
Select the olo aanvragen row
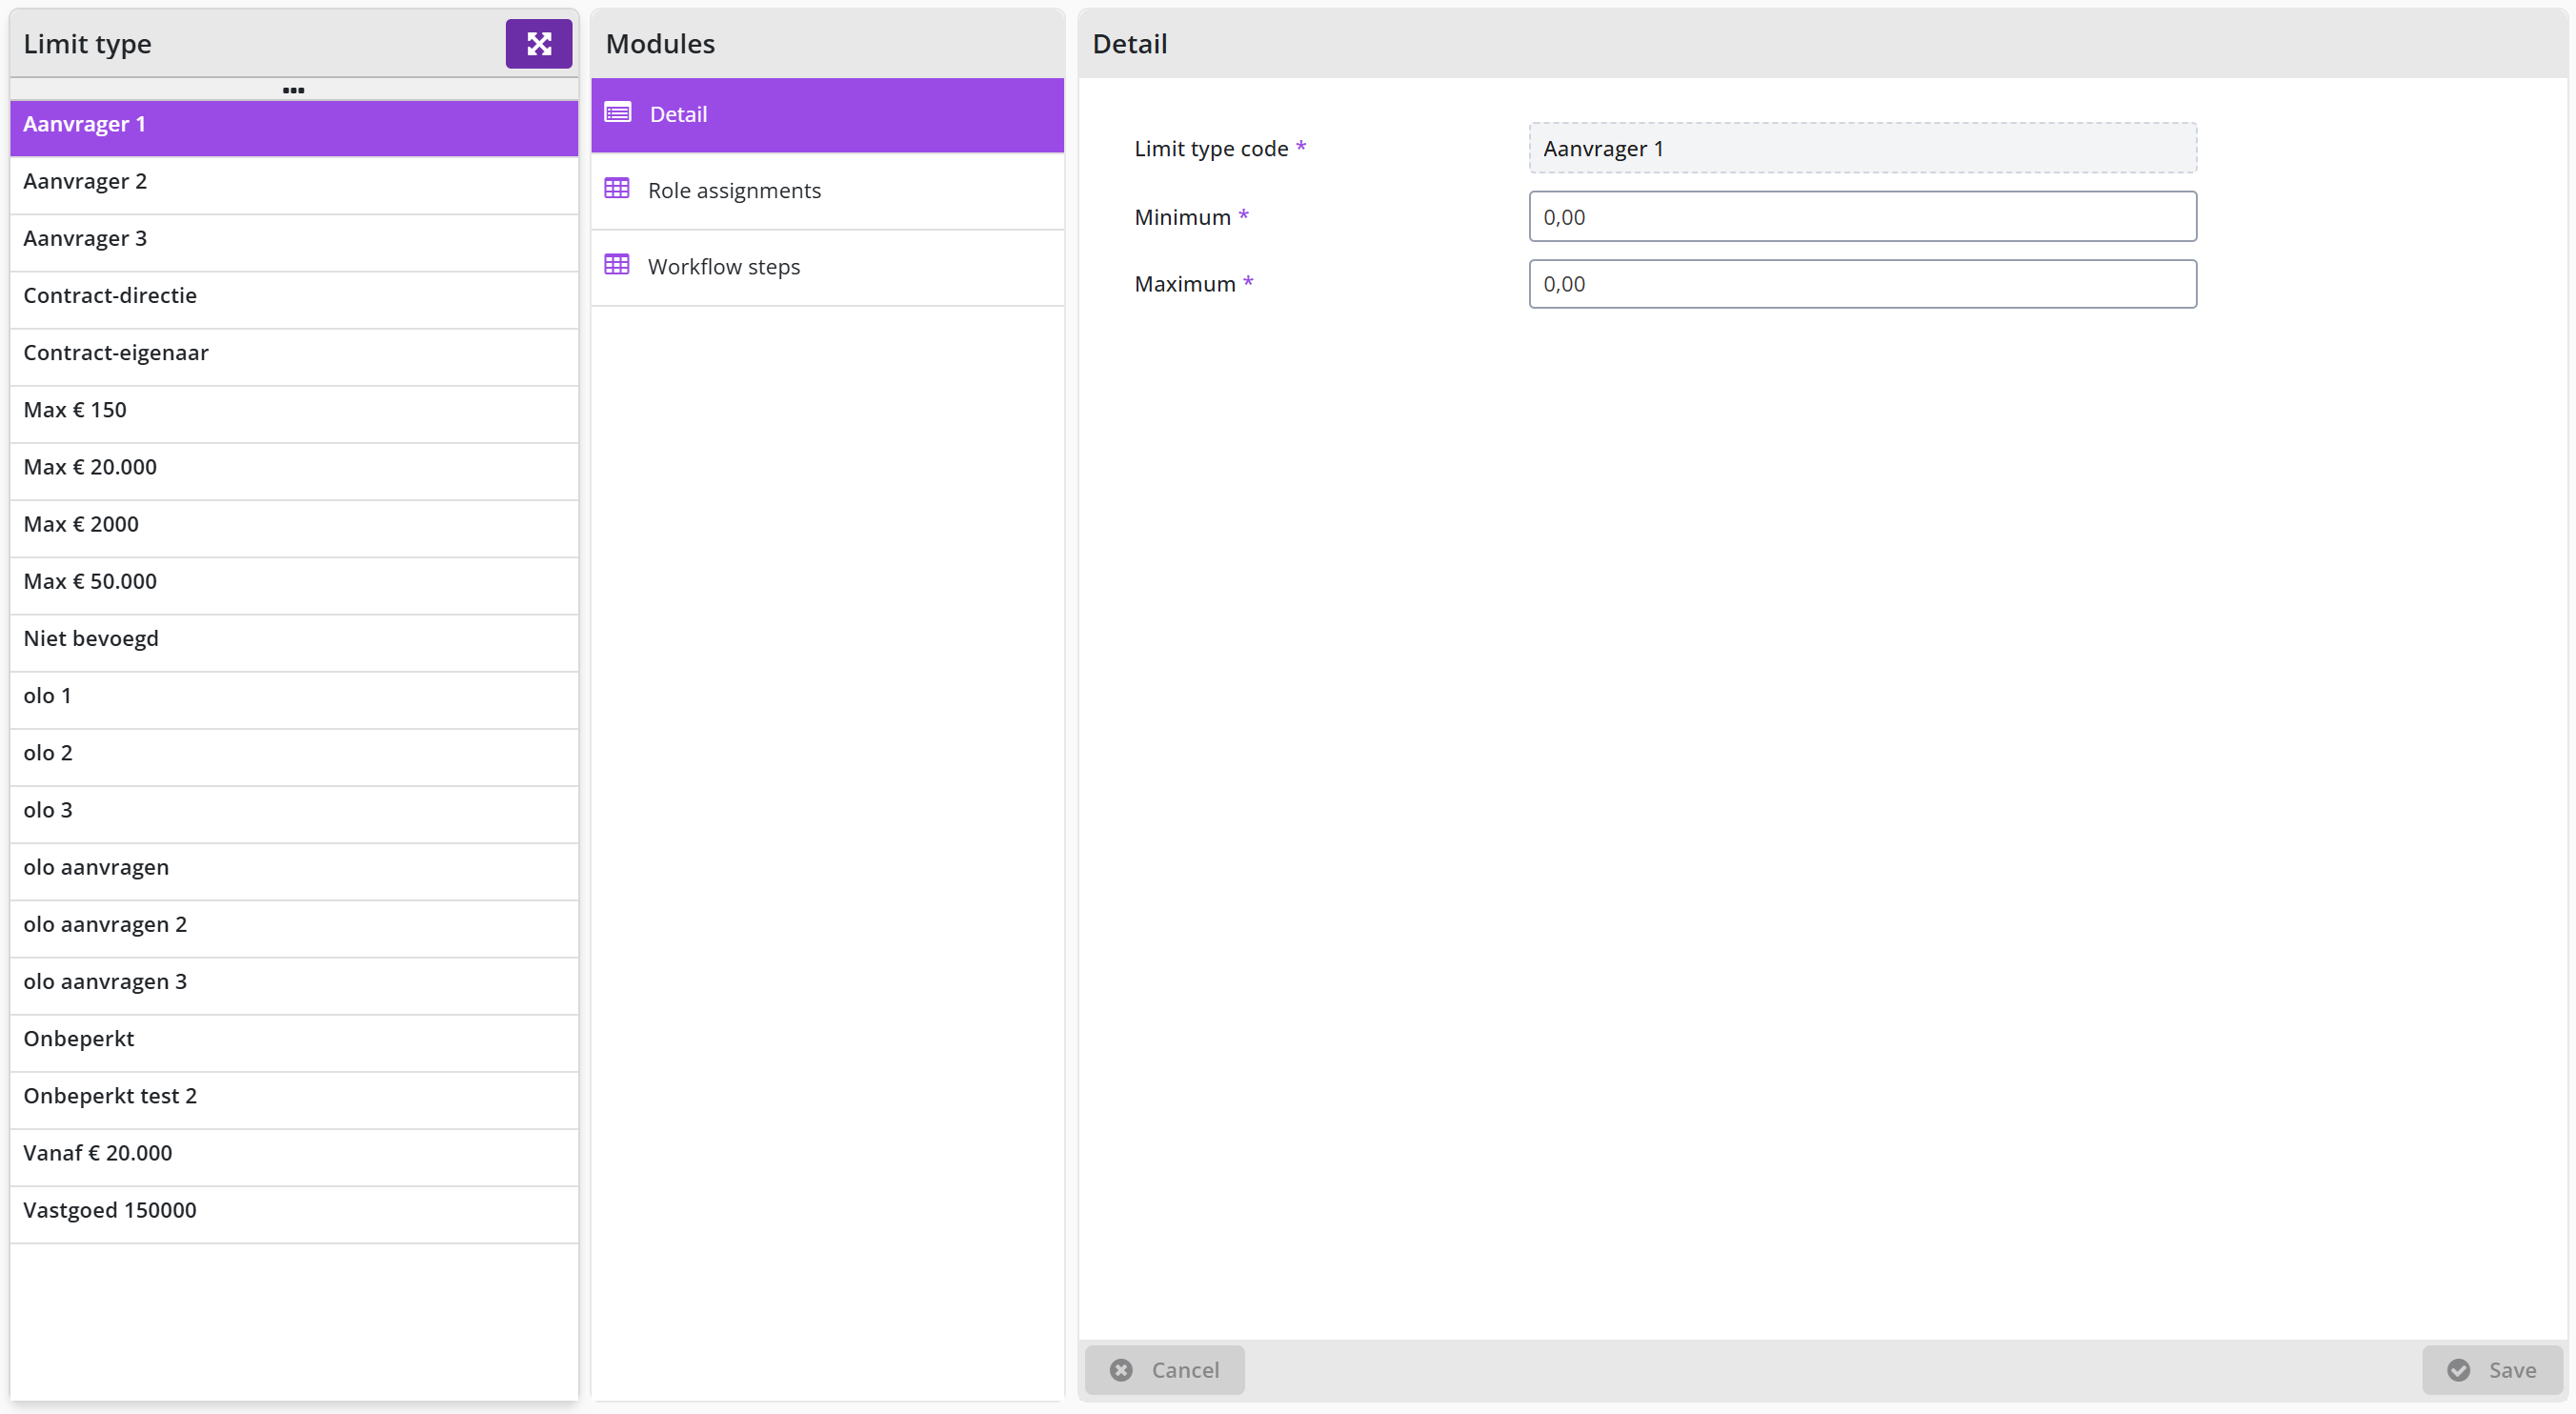pyautogui.click(x=294, y=870)
